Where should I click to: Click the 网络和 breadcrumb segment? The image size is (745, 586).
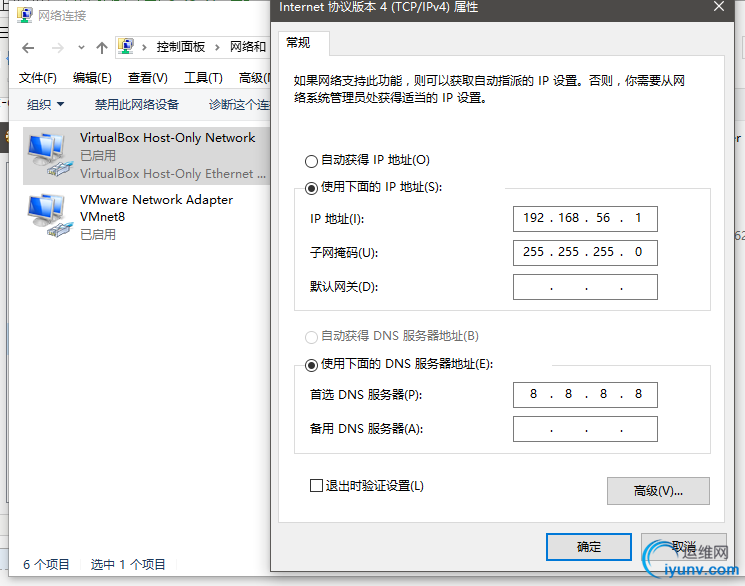248,47
